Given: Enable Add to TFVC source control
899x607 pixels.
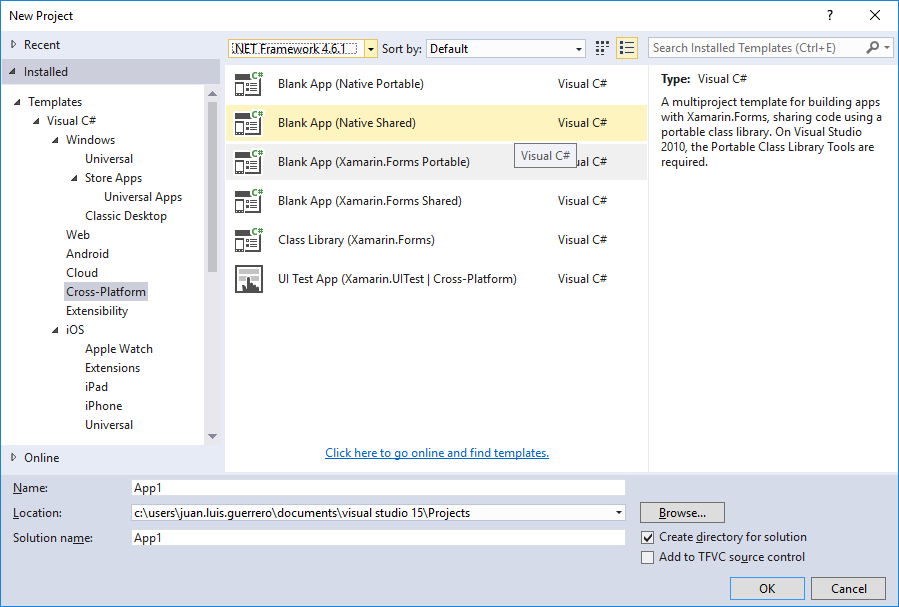Looking at the screenshot, I should click(648, 558).
